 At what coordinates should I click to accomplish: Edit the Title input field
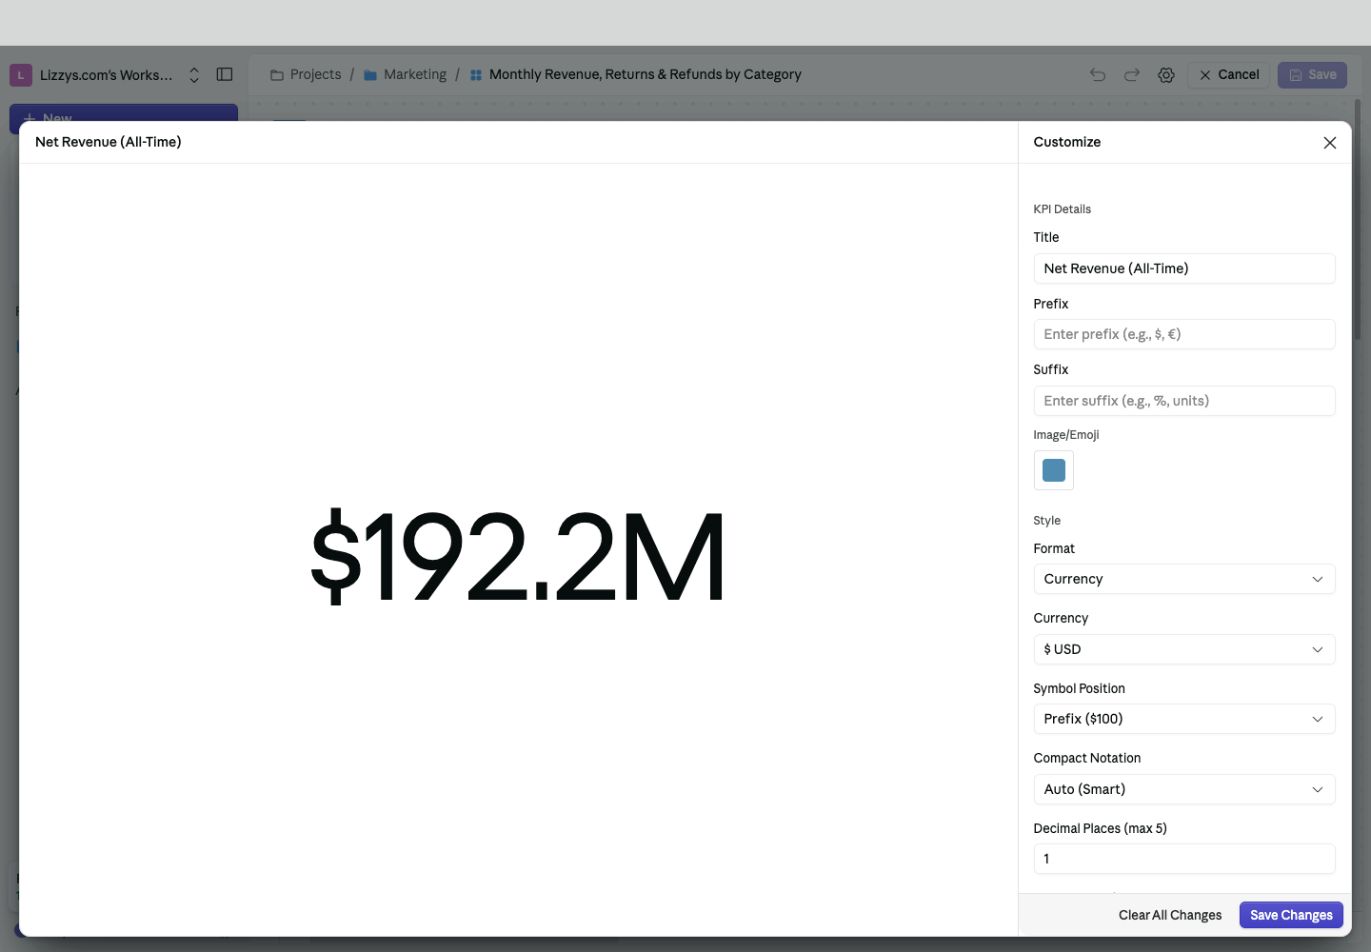tap(1184, 268)
